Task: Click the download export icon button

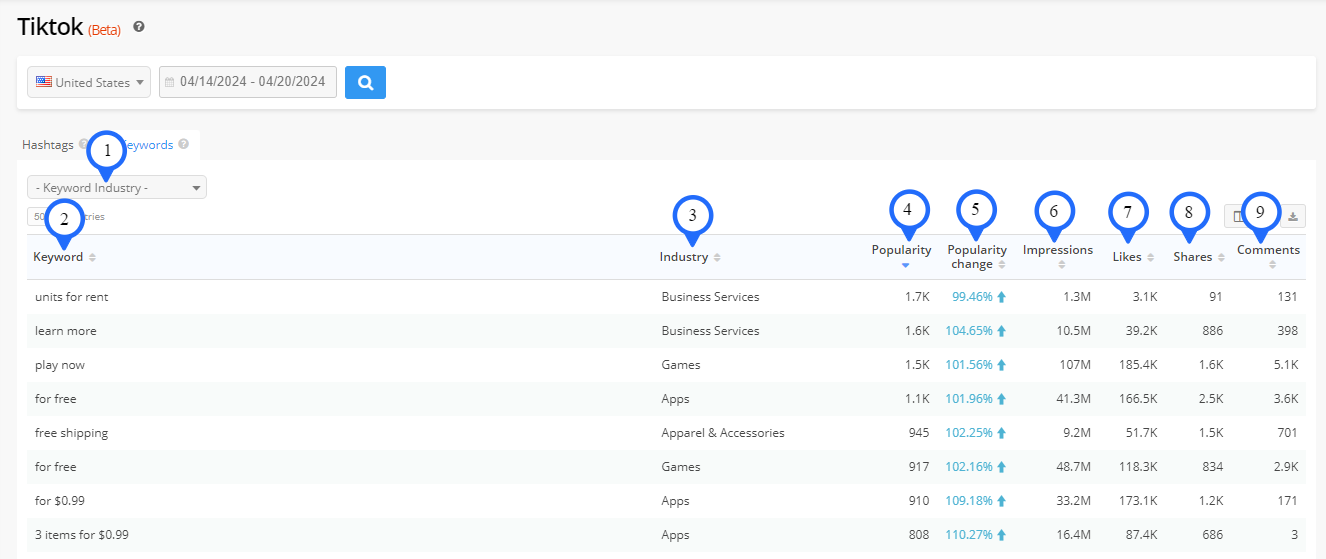Action: [x=1293, y=216]
